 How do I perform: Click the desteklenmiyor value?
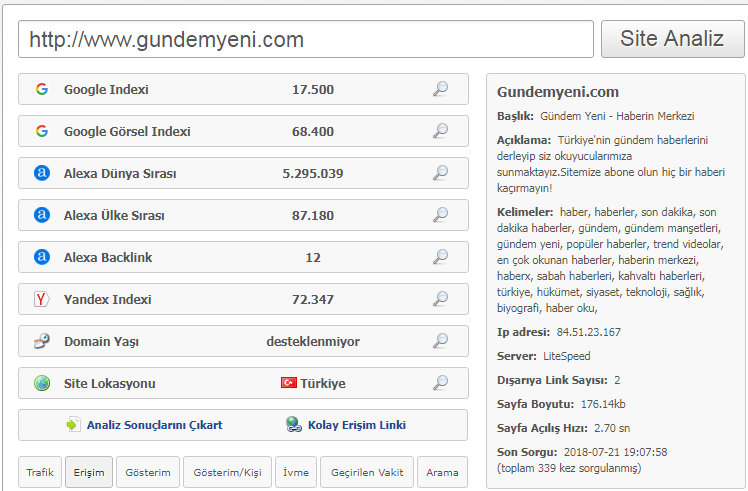click(313, 341)
